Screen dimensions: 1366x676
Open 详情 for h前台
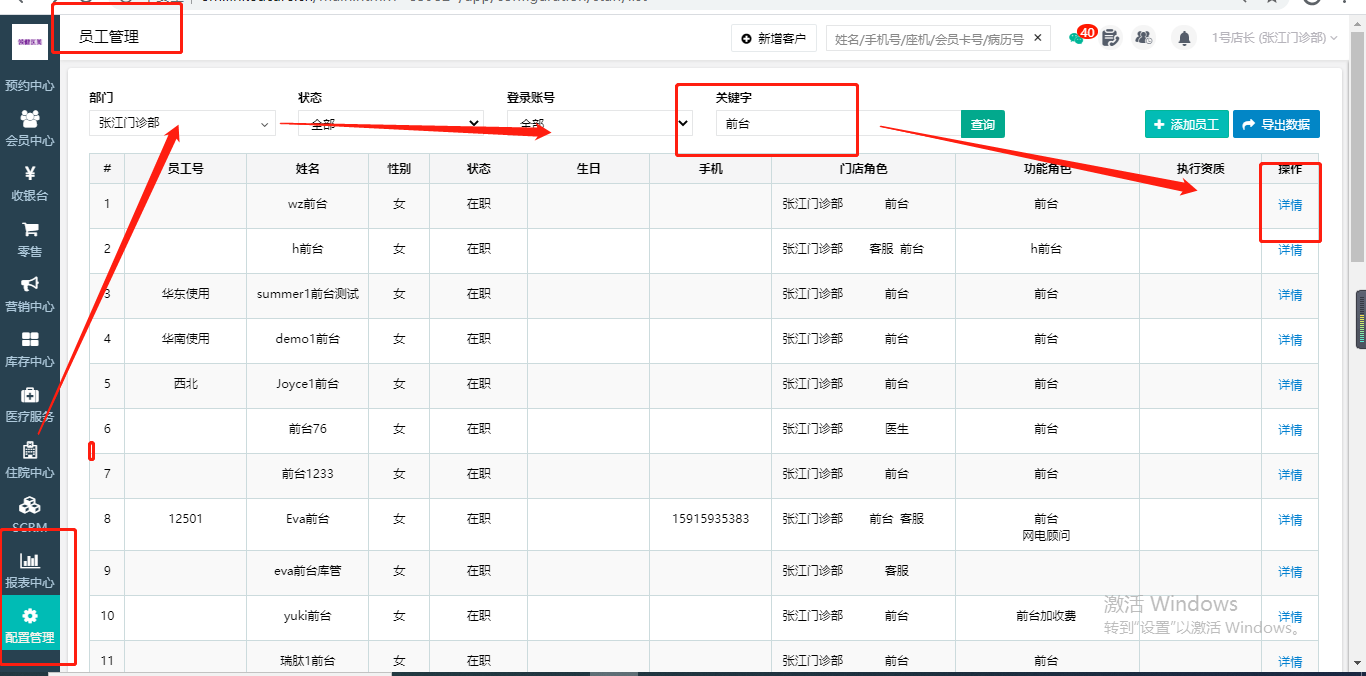pos(1290,250)
